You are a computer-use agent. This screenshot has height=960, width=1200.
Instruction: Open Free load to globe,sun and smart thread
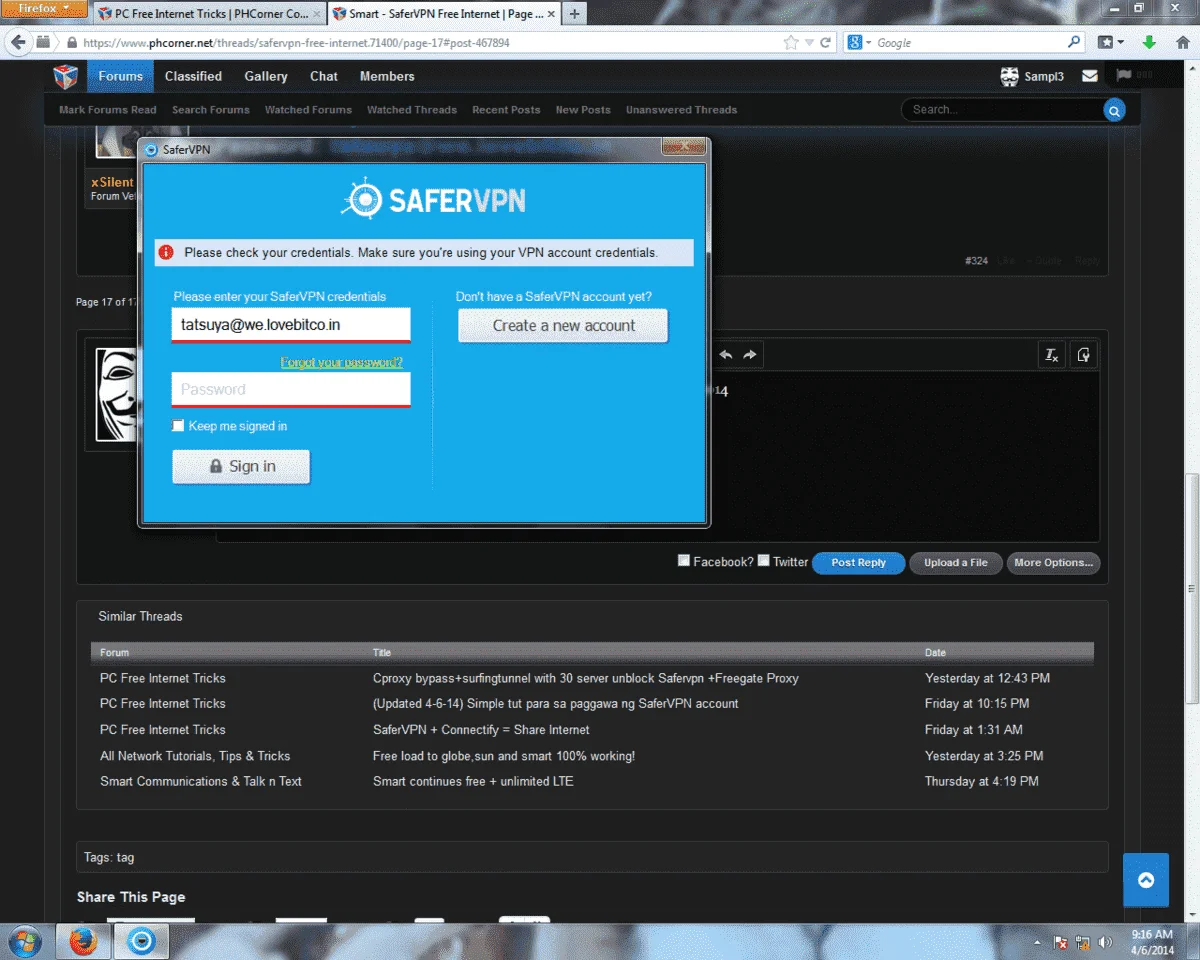504,756
